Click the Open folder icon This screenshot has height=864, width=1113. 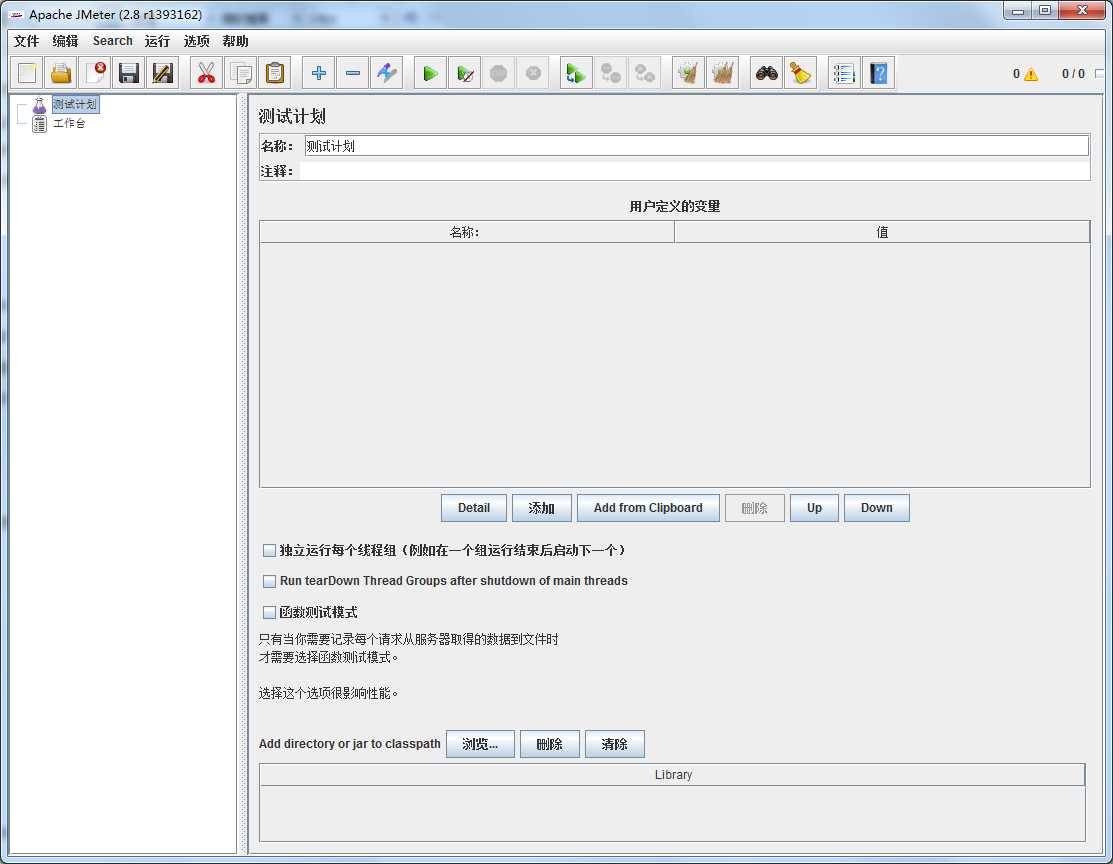pos(60,73)
